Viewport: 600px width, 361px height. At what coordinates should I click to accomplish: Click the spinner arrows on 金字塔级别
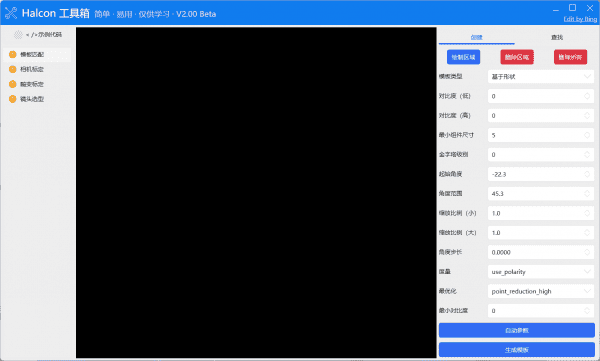(587, 155)
